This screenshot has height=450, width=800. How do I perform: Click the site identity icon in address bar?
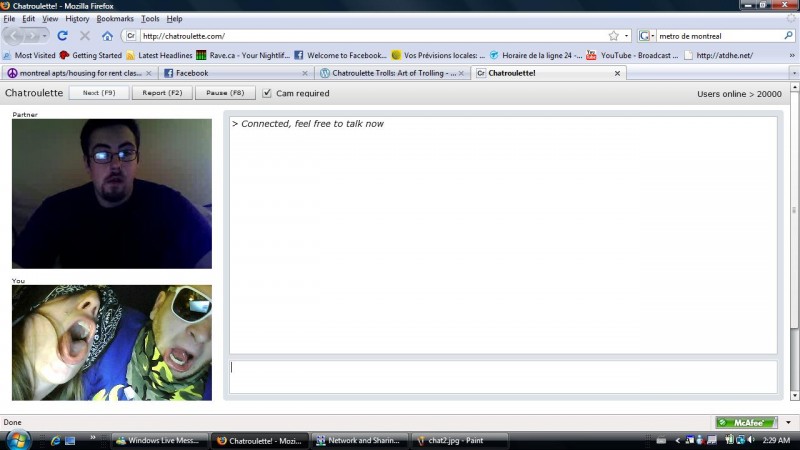(131, 36)
